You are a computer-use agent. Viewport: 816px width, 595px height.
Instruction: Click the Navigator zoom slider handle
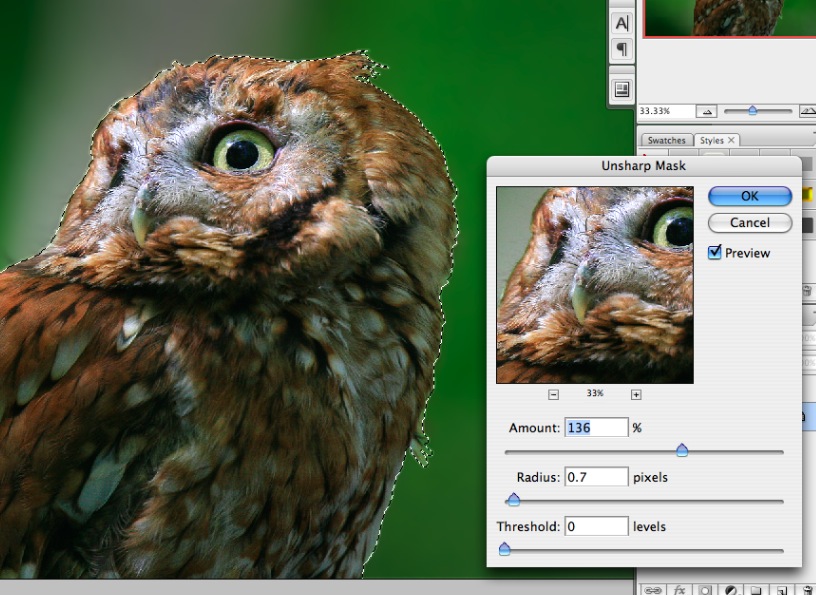click(x=753, y=110)
